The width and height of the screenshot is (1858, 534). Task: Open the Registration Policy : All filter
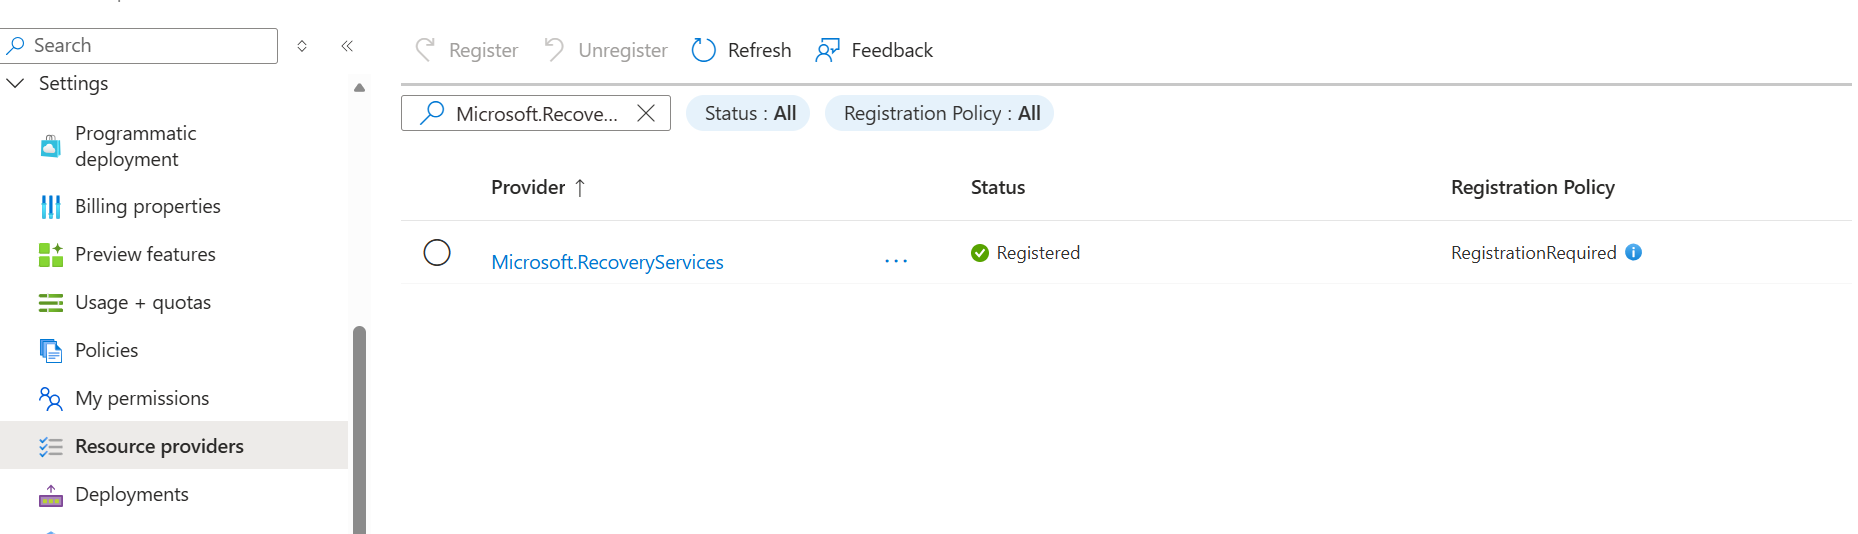(x=939, y=113)
